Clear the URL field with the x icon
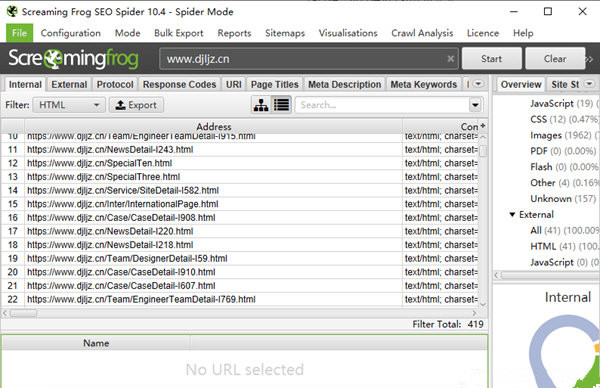This screenshot has height=388, width=600. pos(451,59)
